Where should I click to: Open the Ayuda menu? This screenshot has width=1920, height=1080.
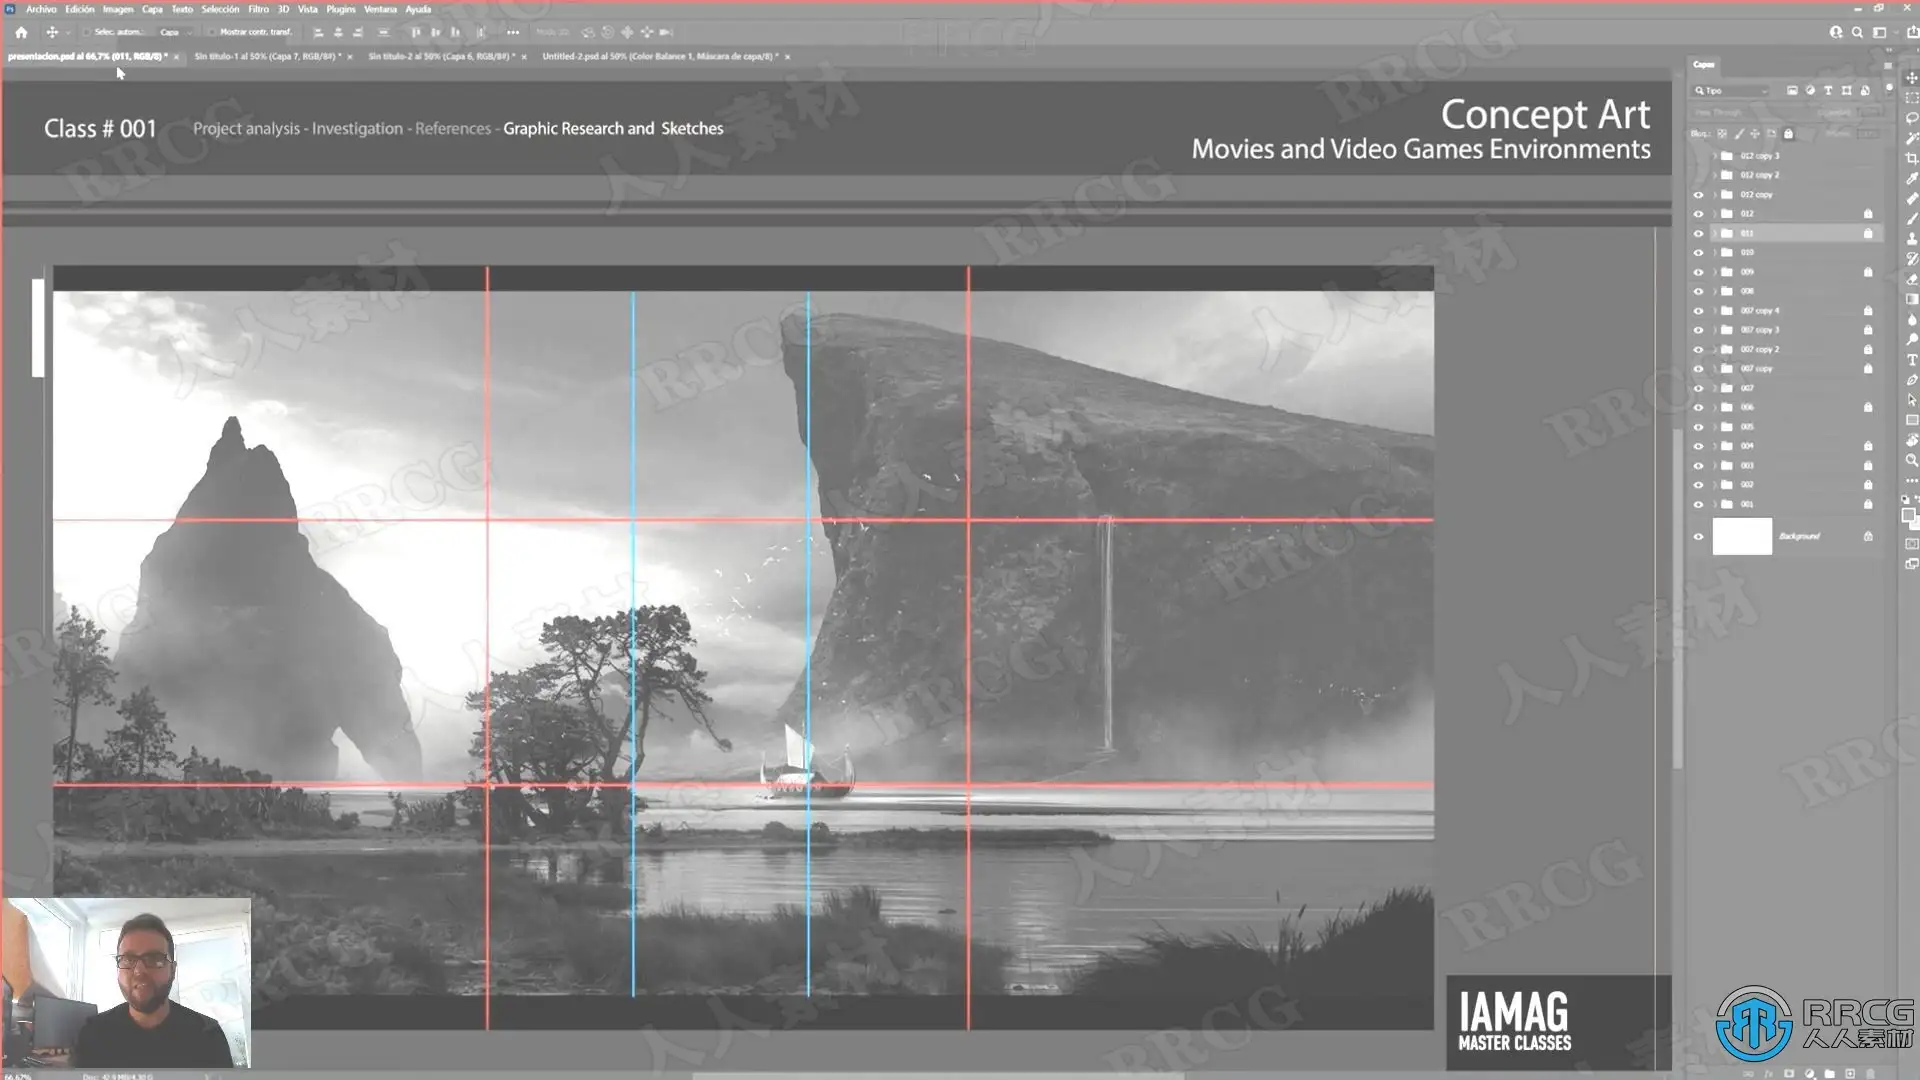pos(418,9)
